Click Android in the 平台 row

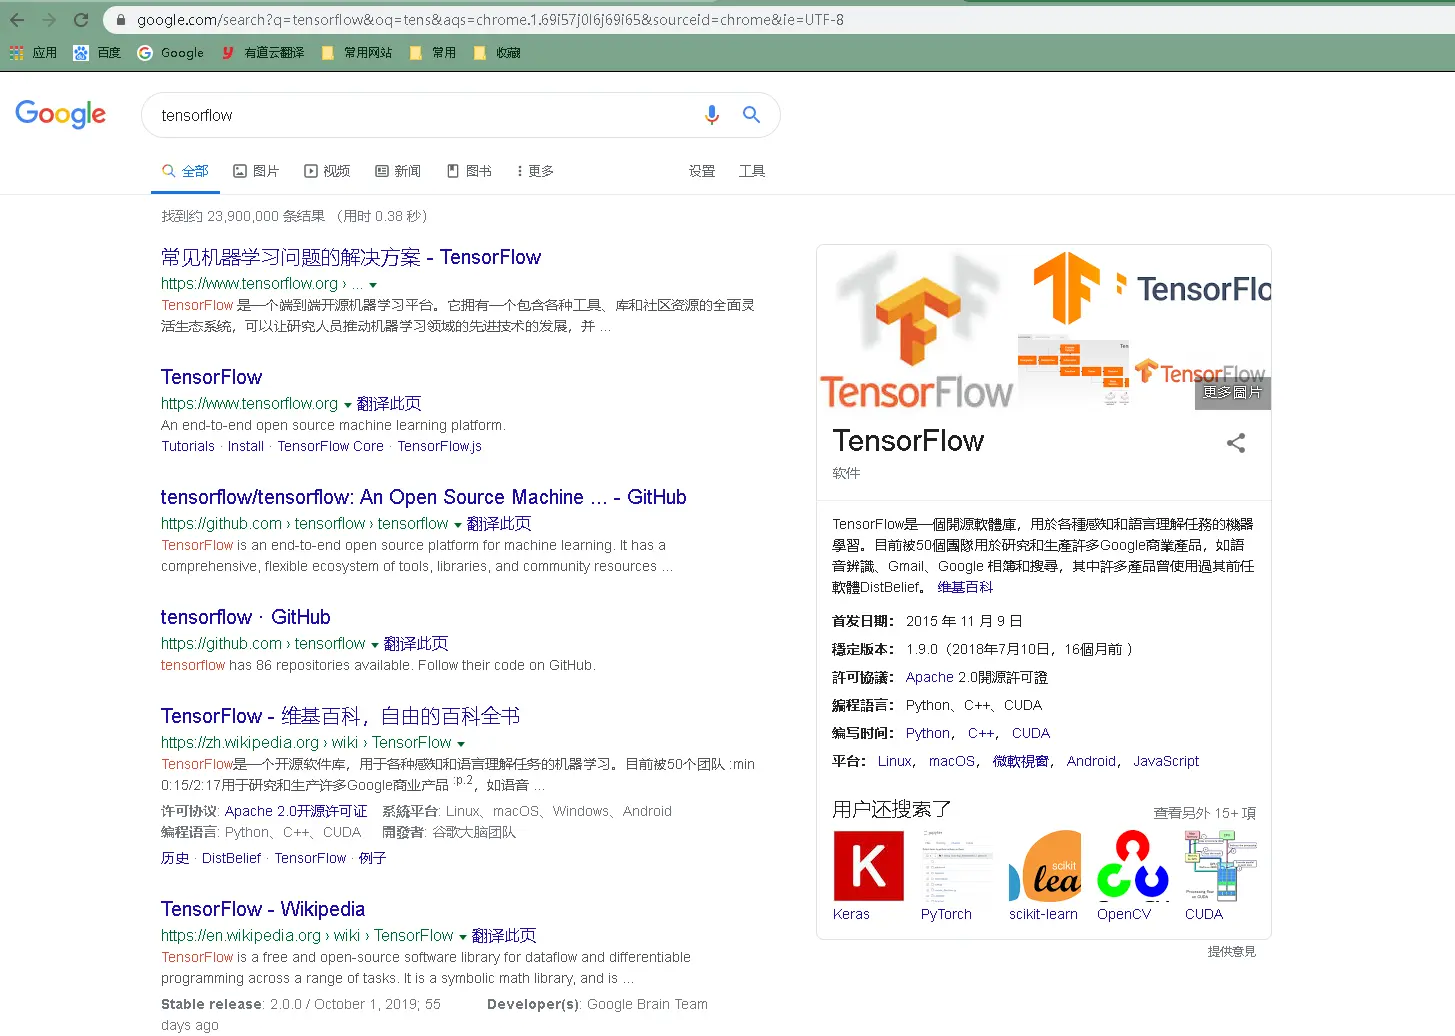[1091, 761]
